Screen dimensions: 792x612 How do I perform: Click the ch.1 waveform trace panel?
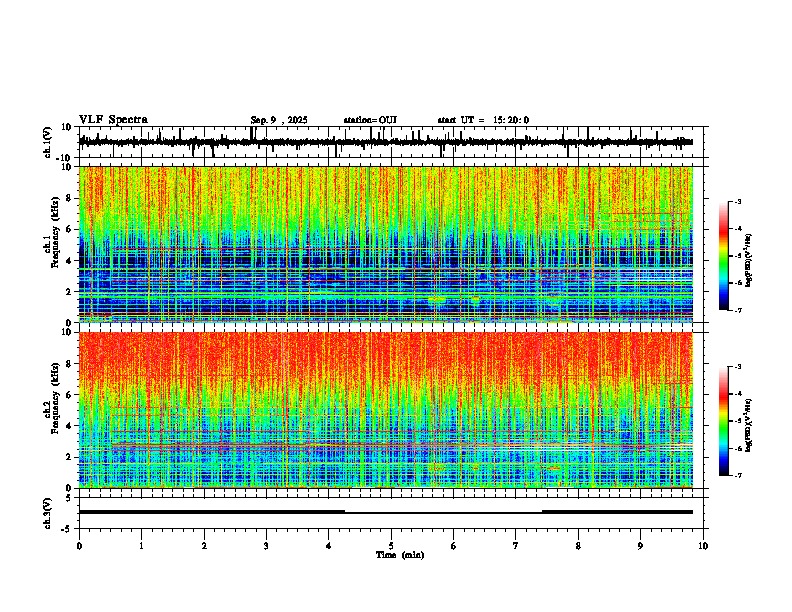click(x=393, y=142)
